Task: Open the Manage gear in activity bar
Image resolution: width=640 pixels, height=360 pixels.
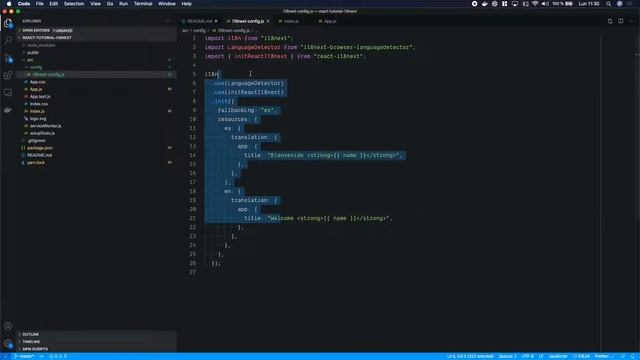Action: (8, 344)
